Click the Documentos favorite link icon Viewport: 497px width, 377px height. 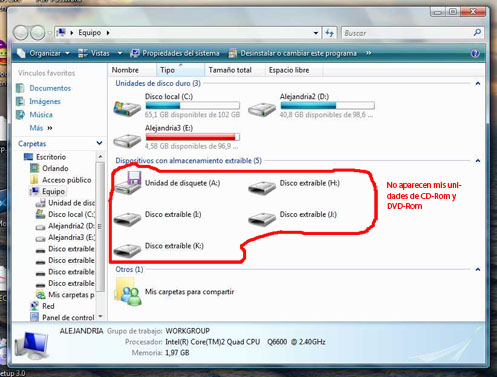click(x=20, y=88)
